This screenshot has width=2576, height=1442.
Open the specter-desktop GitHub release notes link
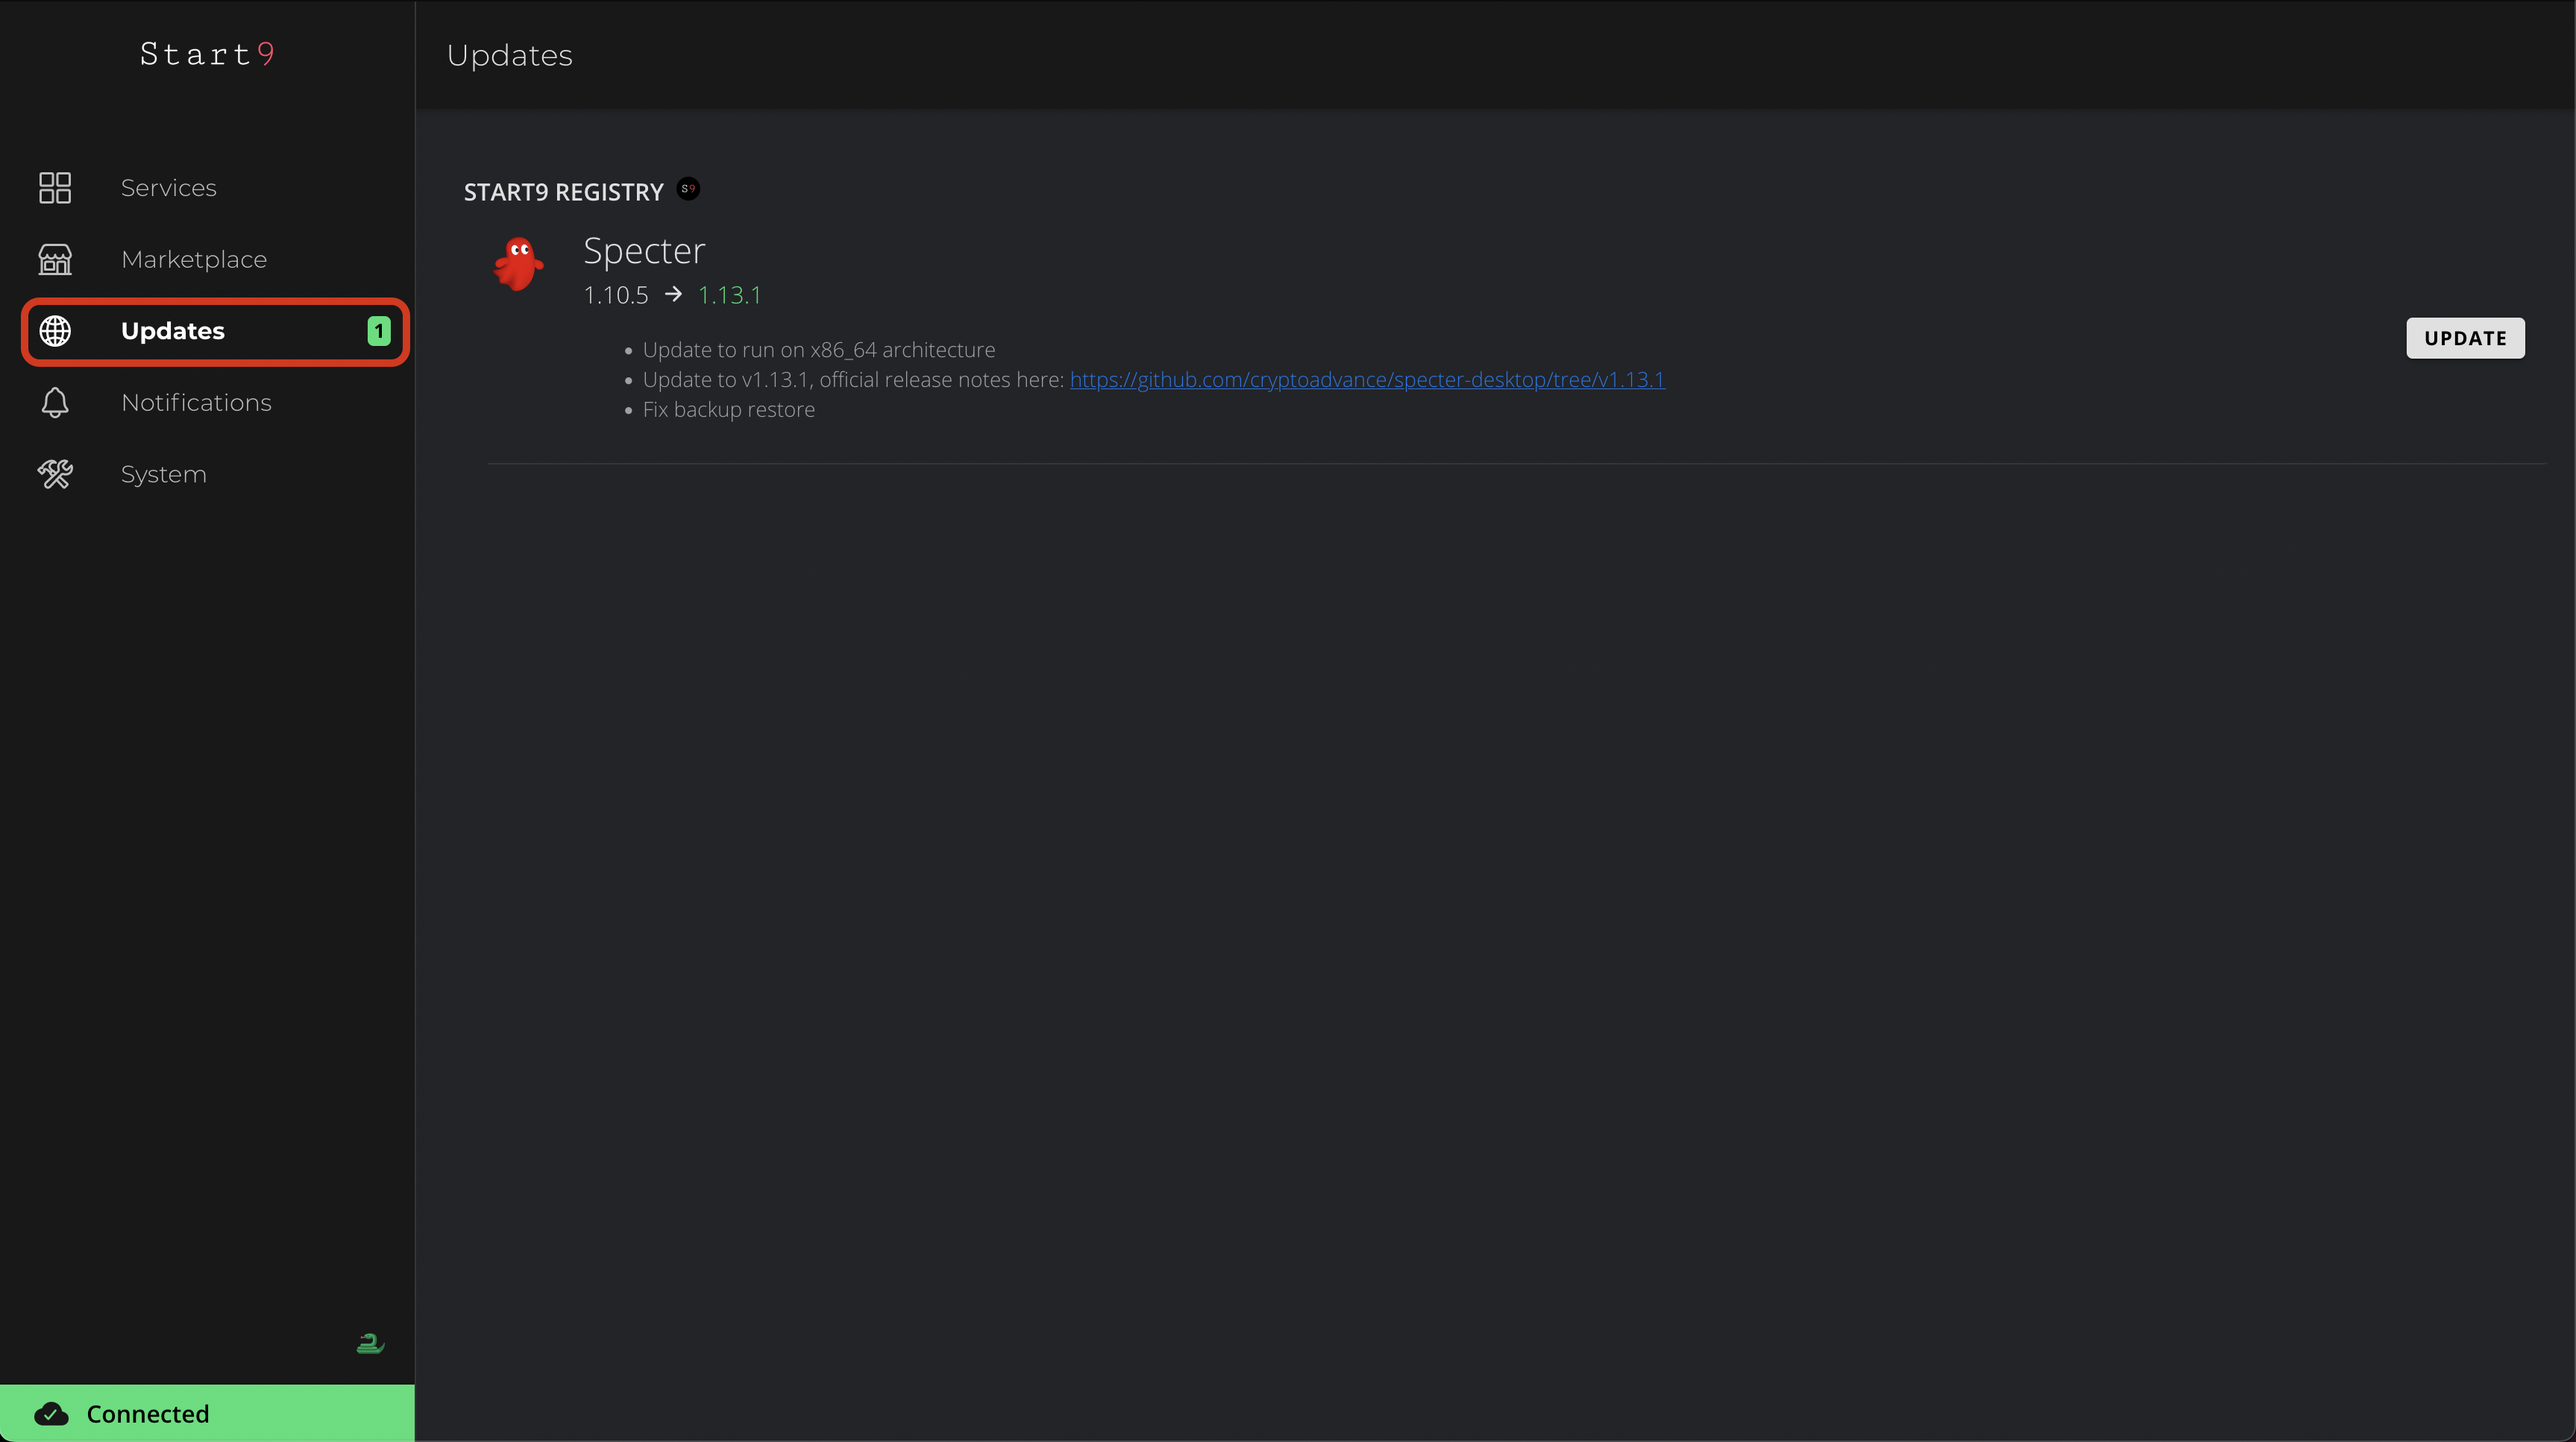pos(1366,380)
